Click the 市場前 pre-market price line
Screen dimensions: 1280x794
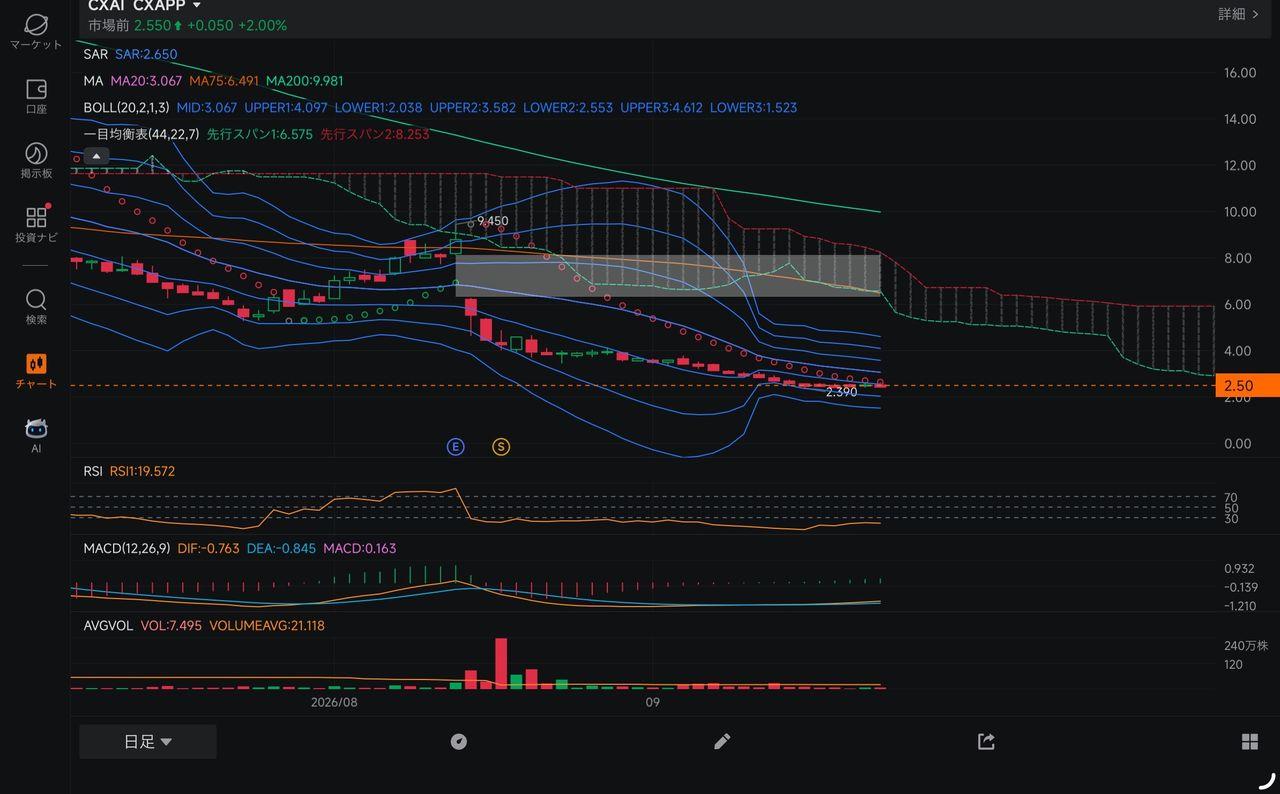click(187, 25)
